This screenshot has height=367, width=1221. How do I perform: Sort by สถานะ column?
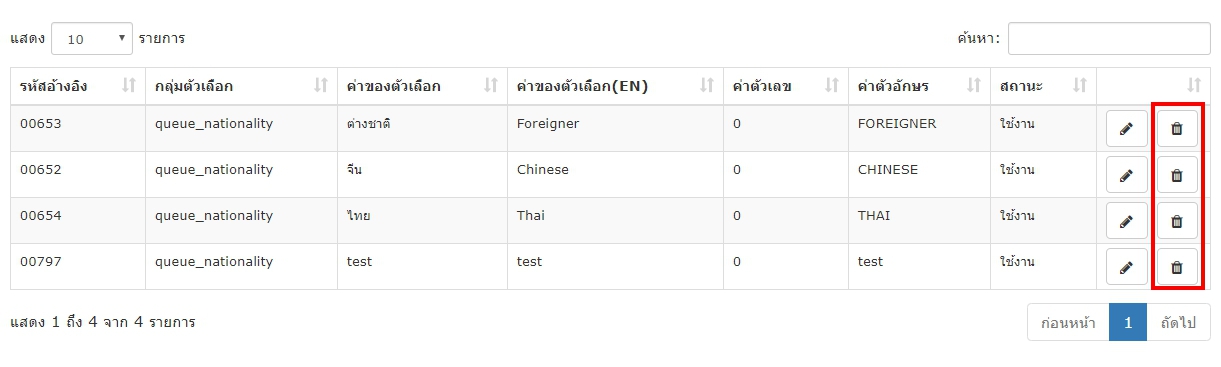[1043, 86]
